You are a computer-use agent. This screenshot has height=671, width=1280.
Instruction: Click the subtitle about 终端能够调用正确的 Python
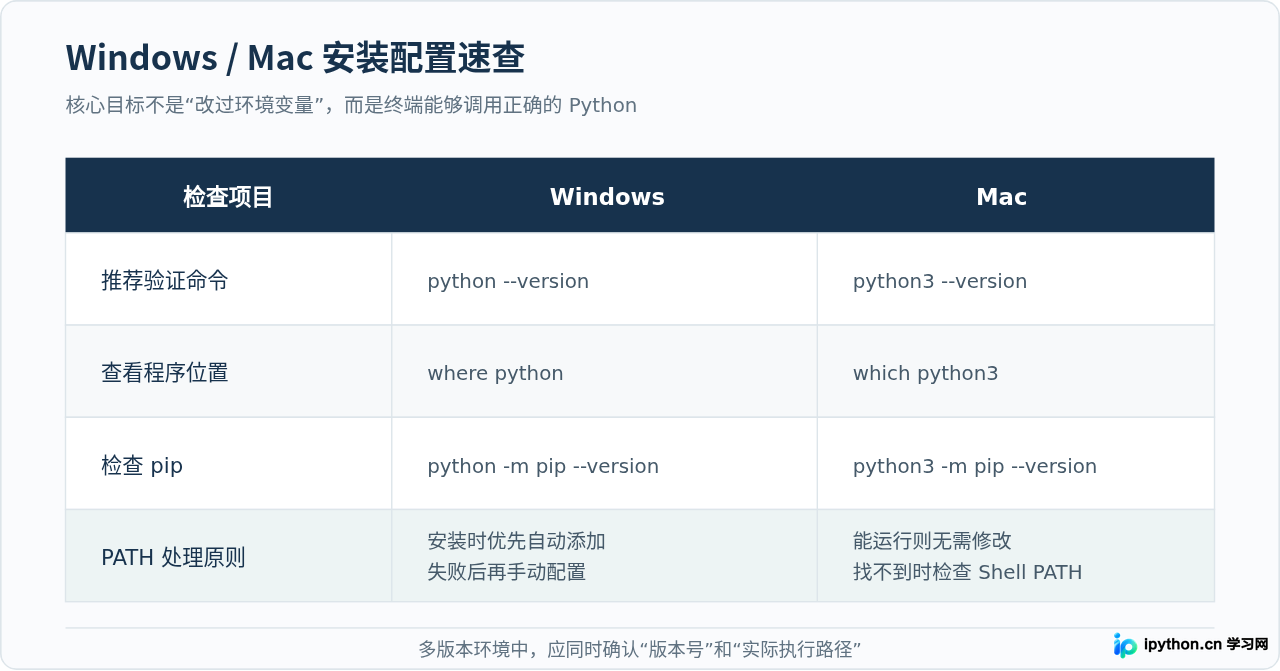pos(351,105)
